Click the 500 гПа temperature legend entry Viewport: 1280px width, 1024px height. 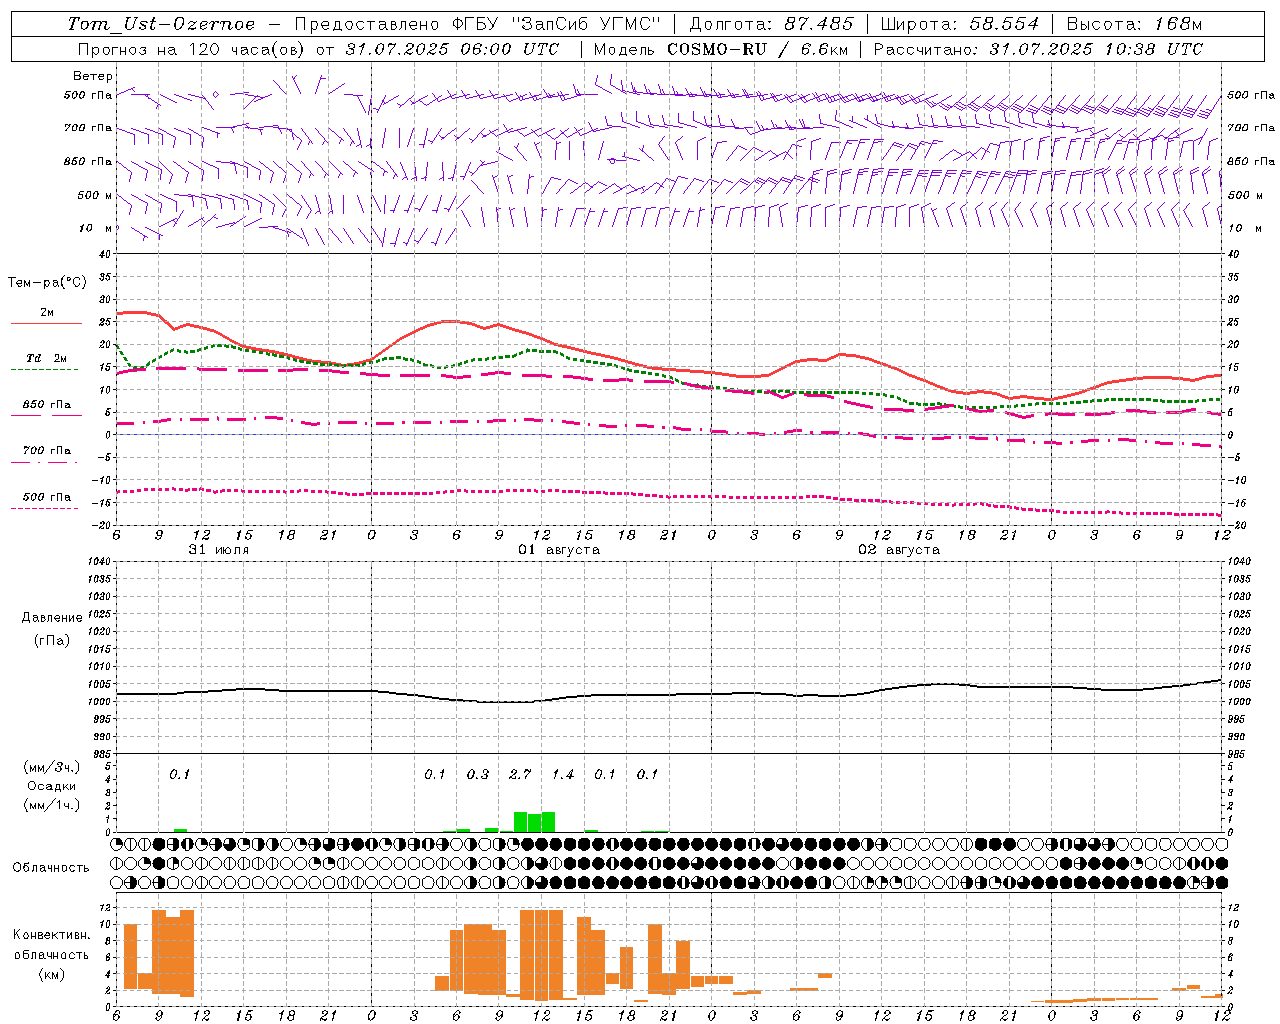[47, 497]
